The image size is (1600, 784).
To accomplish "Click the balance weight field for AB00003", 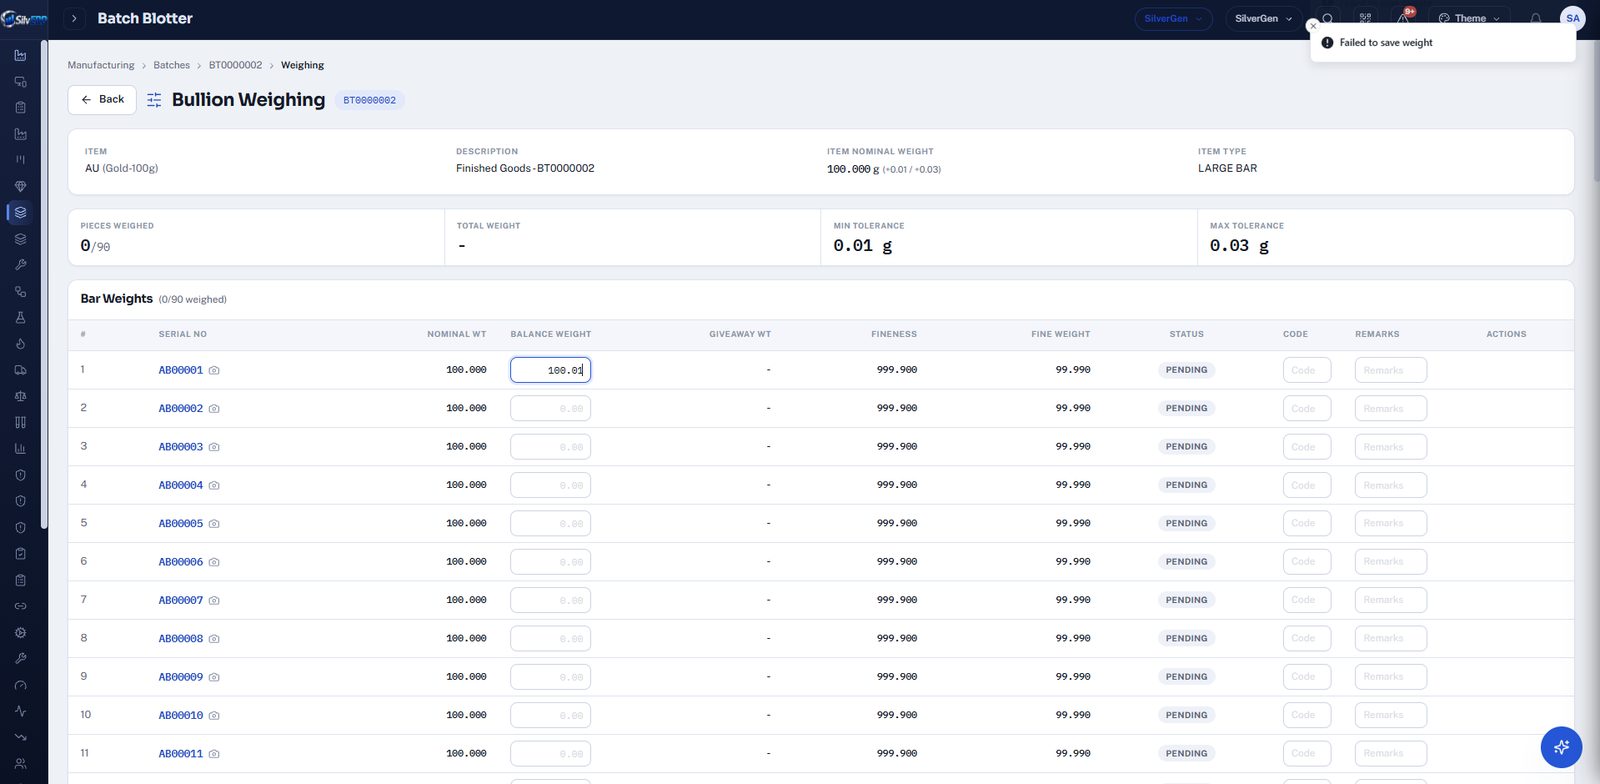I will coord(550,447).
